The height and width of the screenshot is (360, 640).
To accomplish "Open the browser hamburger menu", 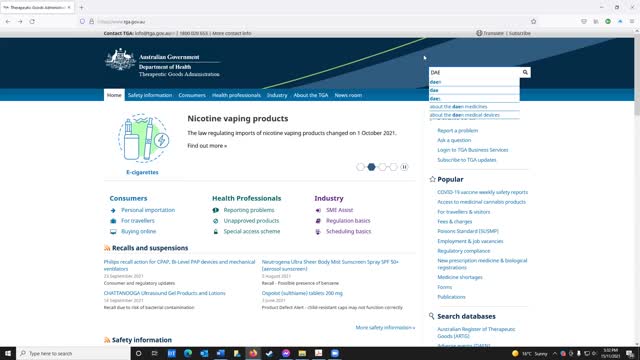I will (x=632, y=21).
